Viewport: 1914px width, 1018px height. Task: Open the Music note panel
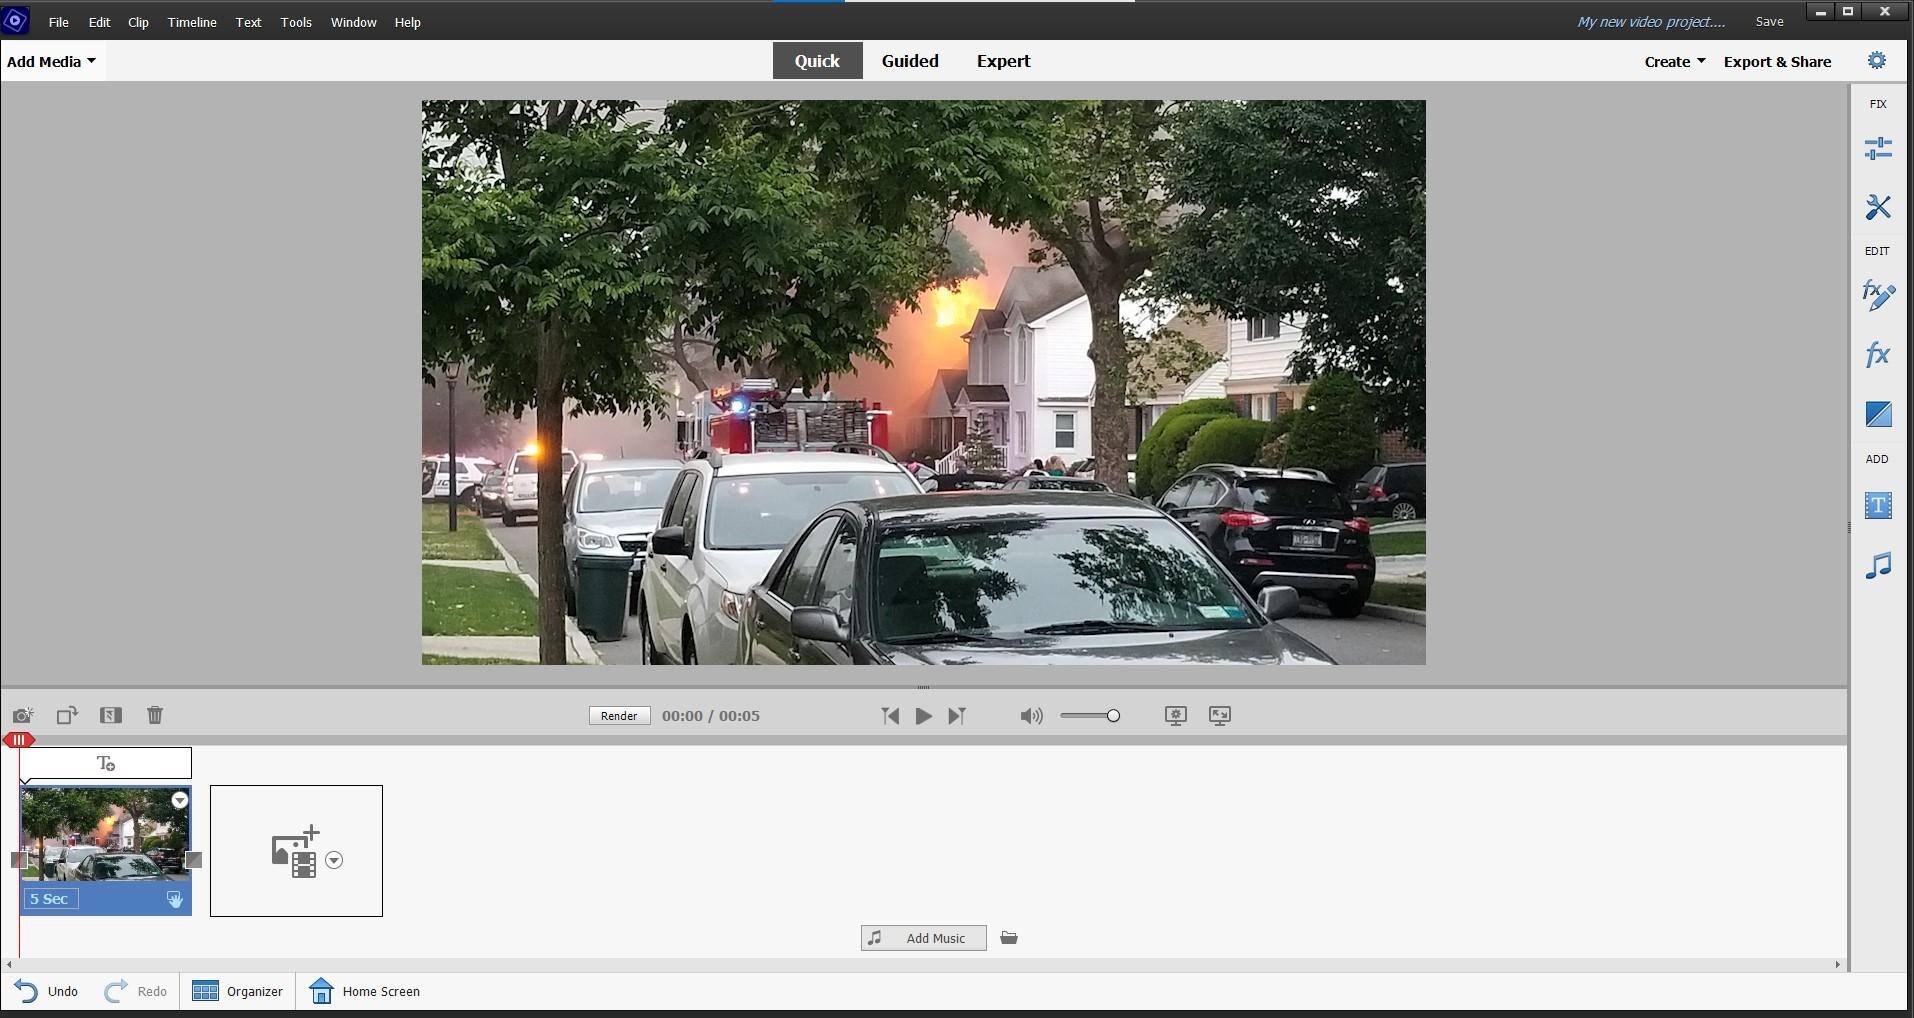click(x=1877, y=566)
